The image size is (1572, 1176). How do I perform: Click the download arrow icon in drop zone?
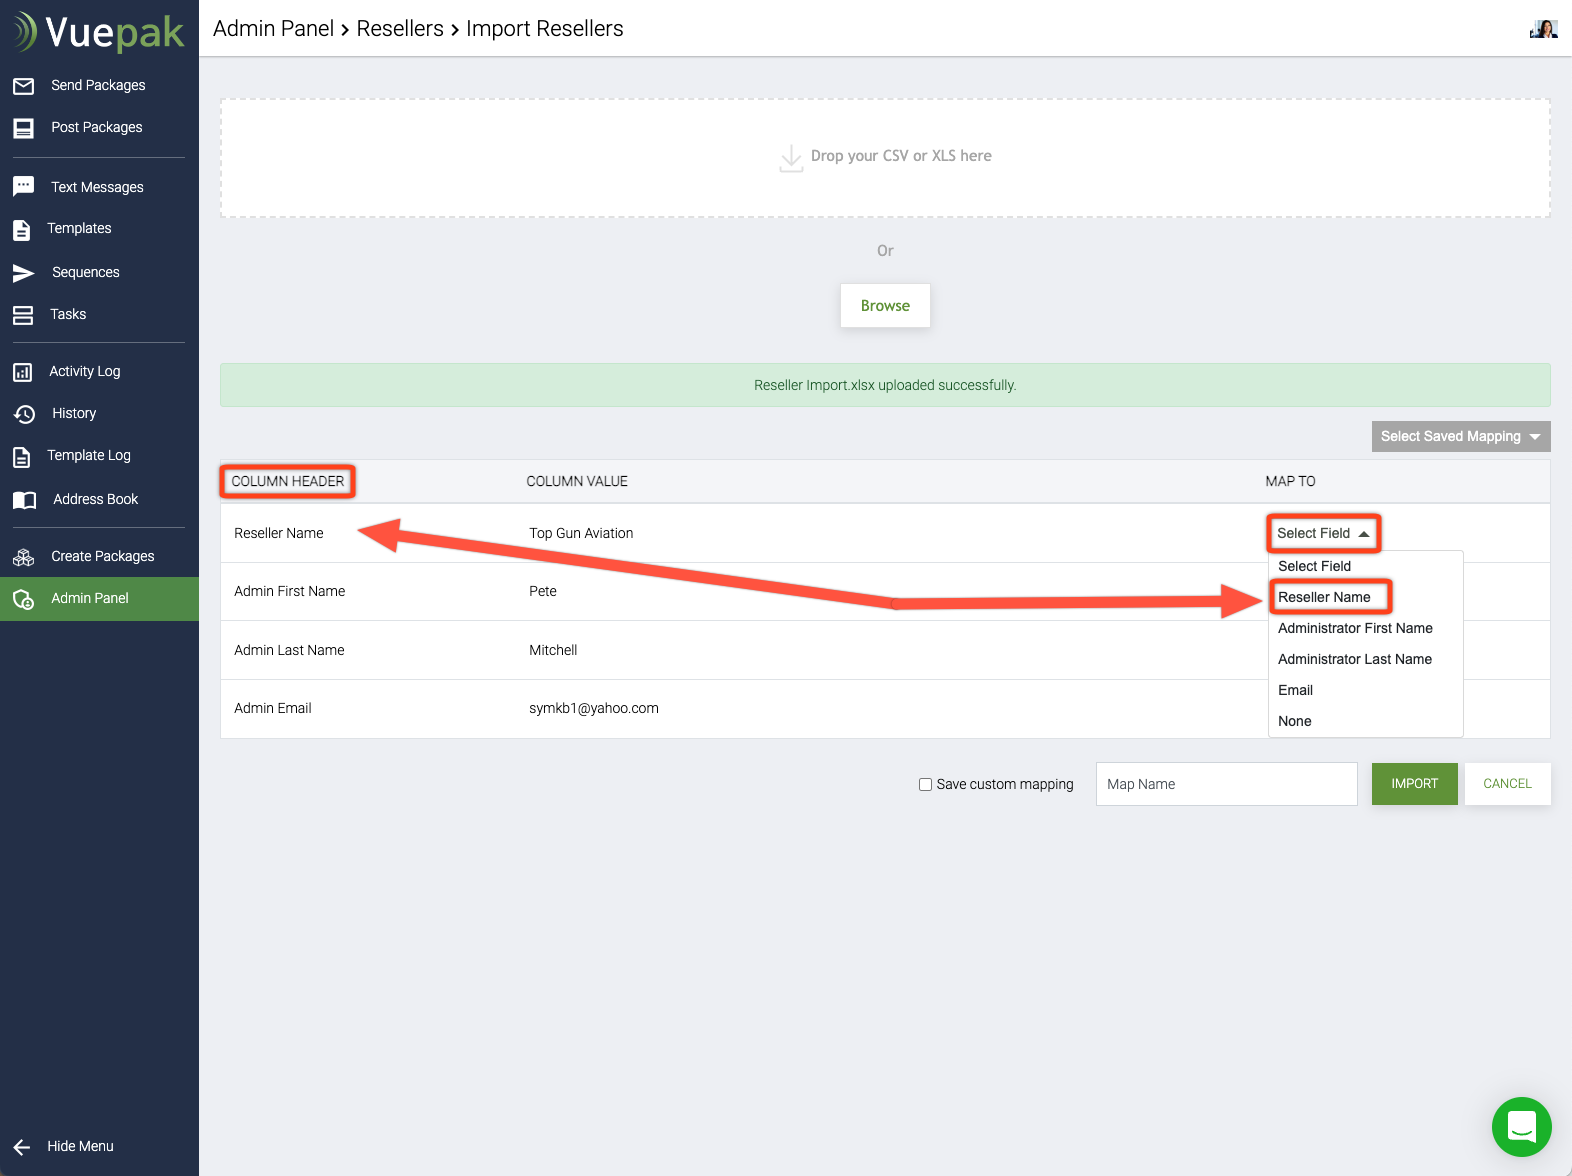click(791, 158)
